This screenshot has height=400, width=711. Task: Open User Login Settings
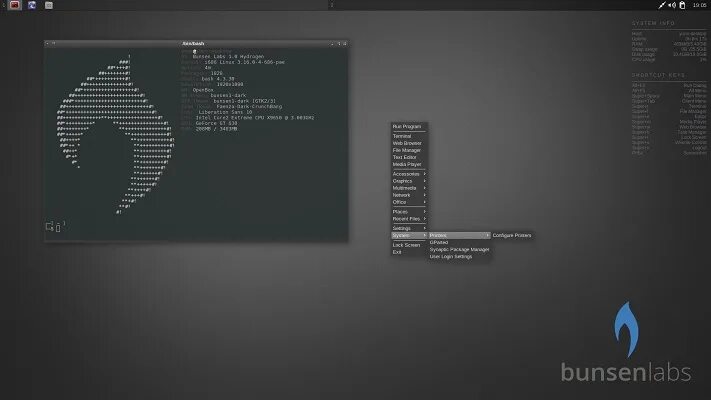coord(459,257)
